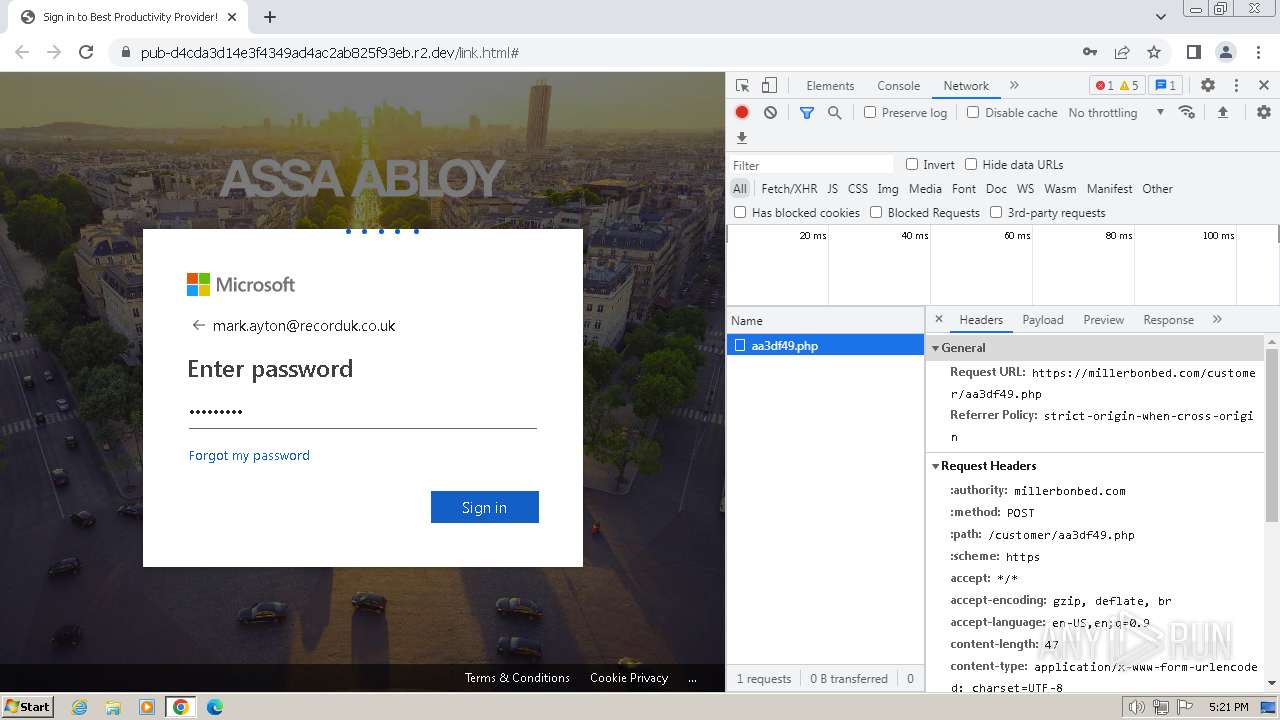Click the network Filter text field

tap(812, 165)
